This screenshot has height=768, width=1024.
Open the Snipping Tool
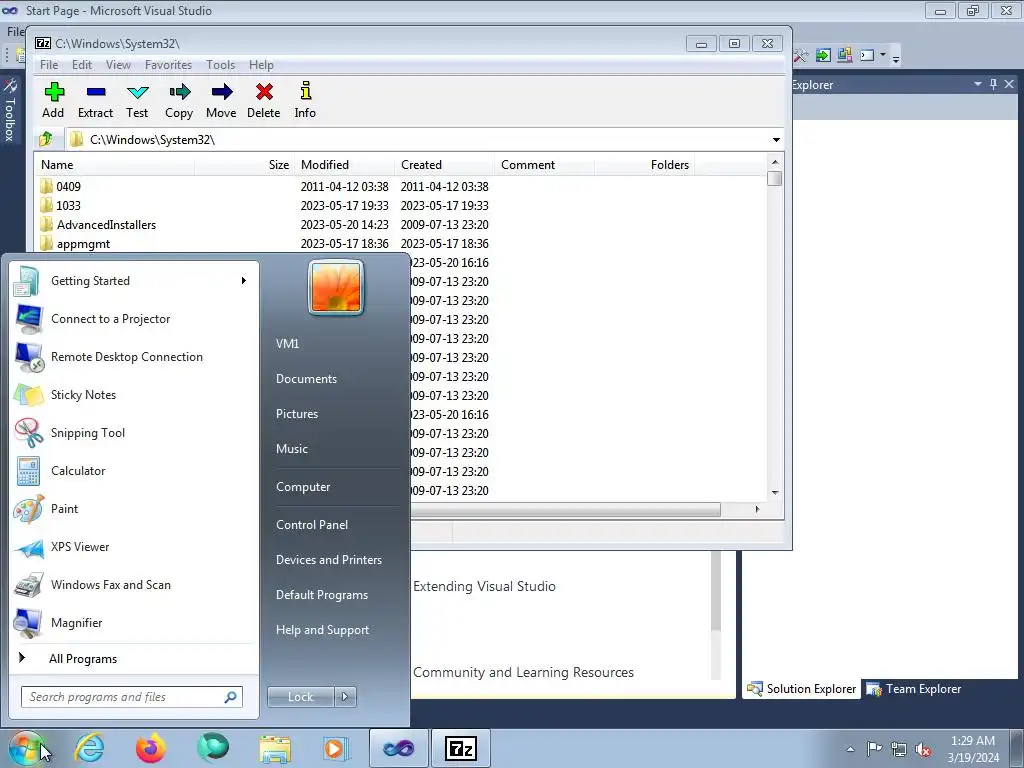tap(131, 432)
